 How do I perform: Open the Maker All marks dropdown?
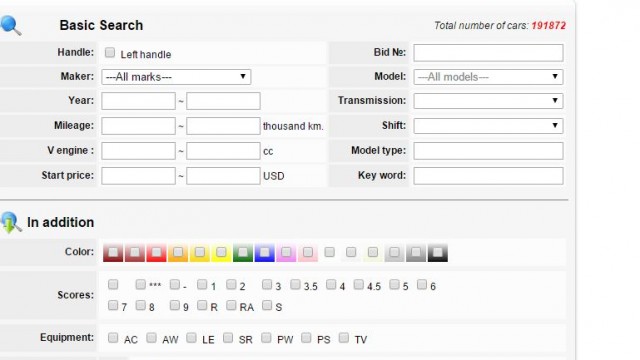[176, 77]
